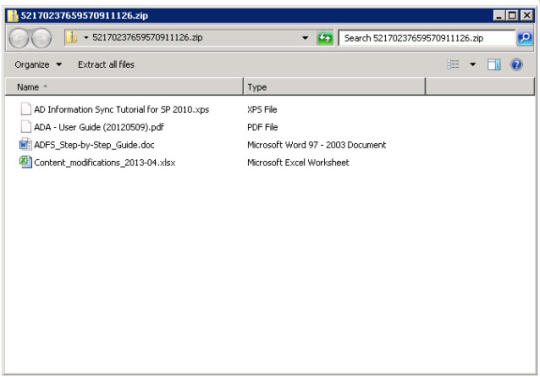Sort by the Name column header
Image resolution: width=540 pixels, height=377 pixels.
[124, 87]
